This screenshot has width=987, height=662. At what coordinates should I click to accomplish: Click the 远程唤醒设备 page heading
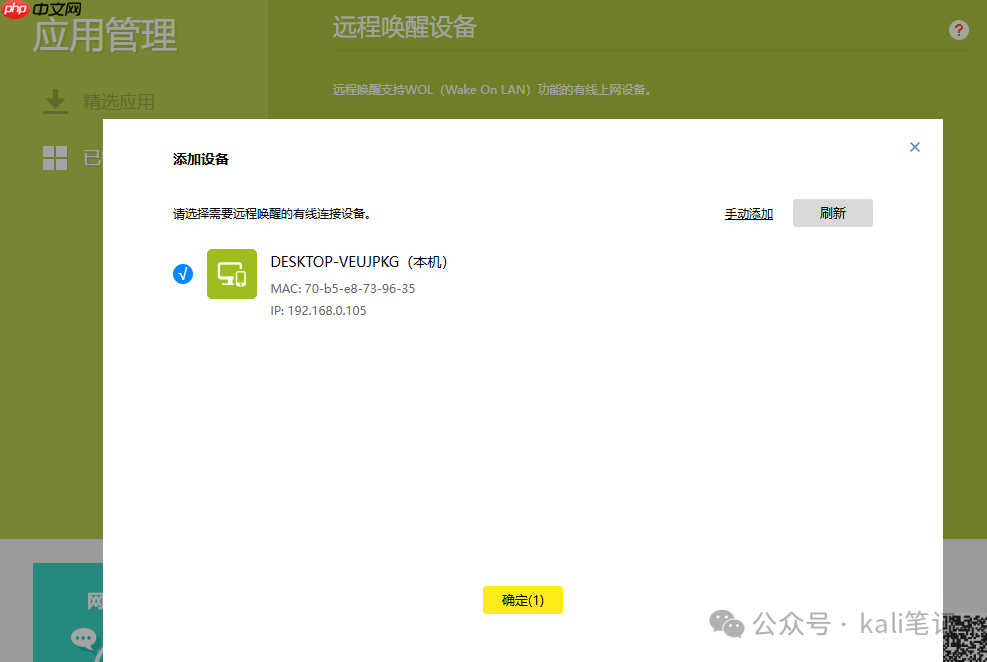point(404,28)
